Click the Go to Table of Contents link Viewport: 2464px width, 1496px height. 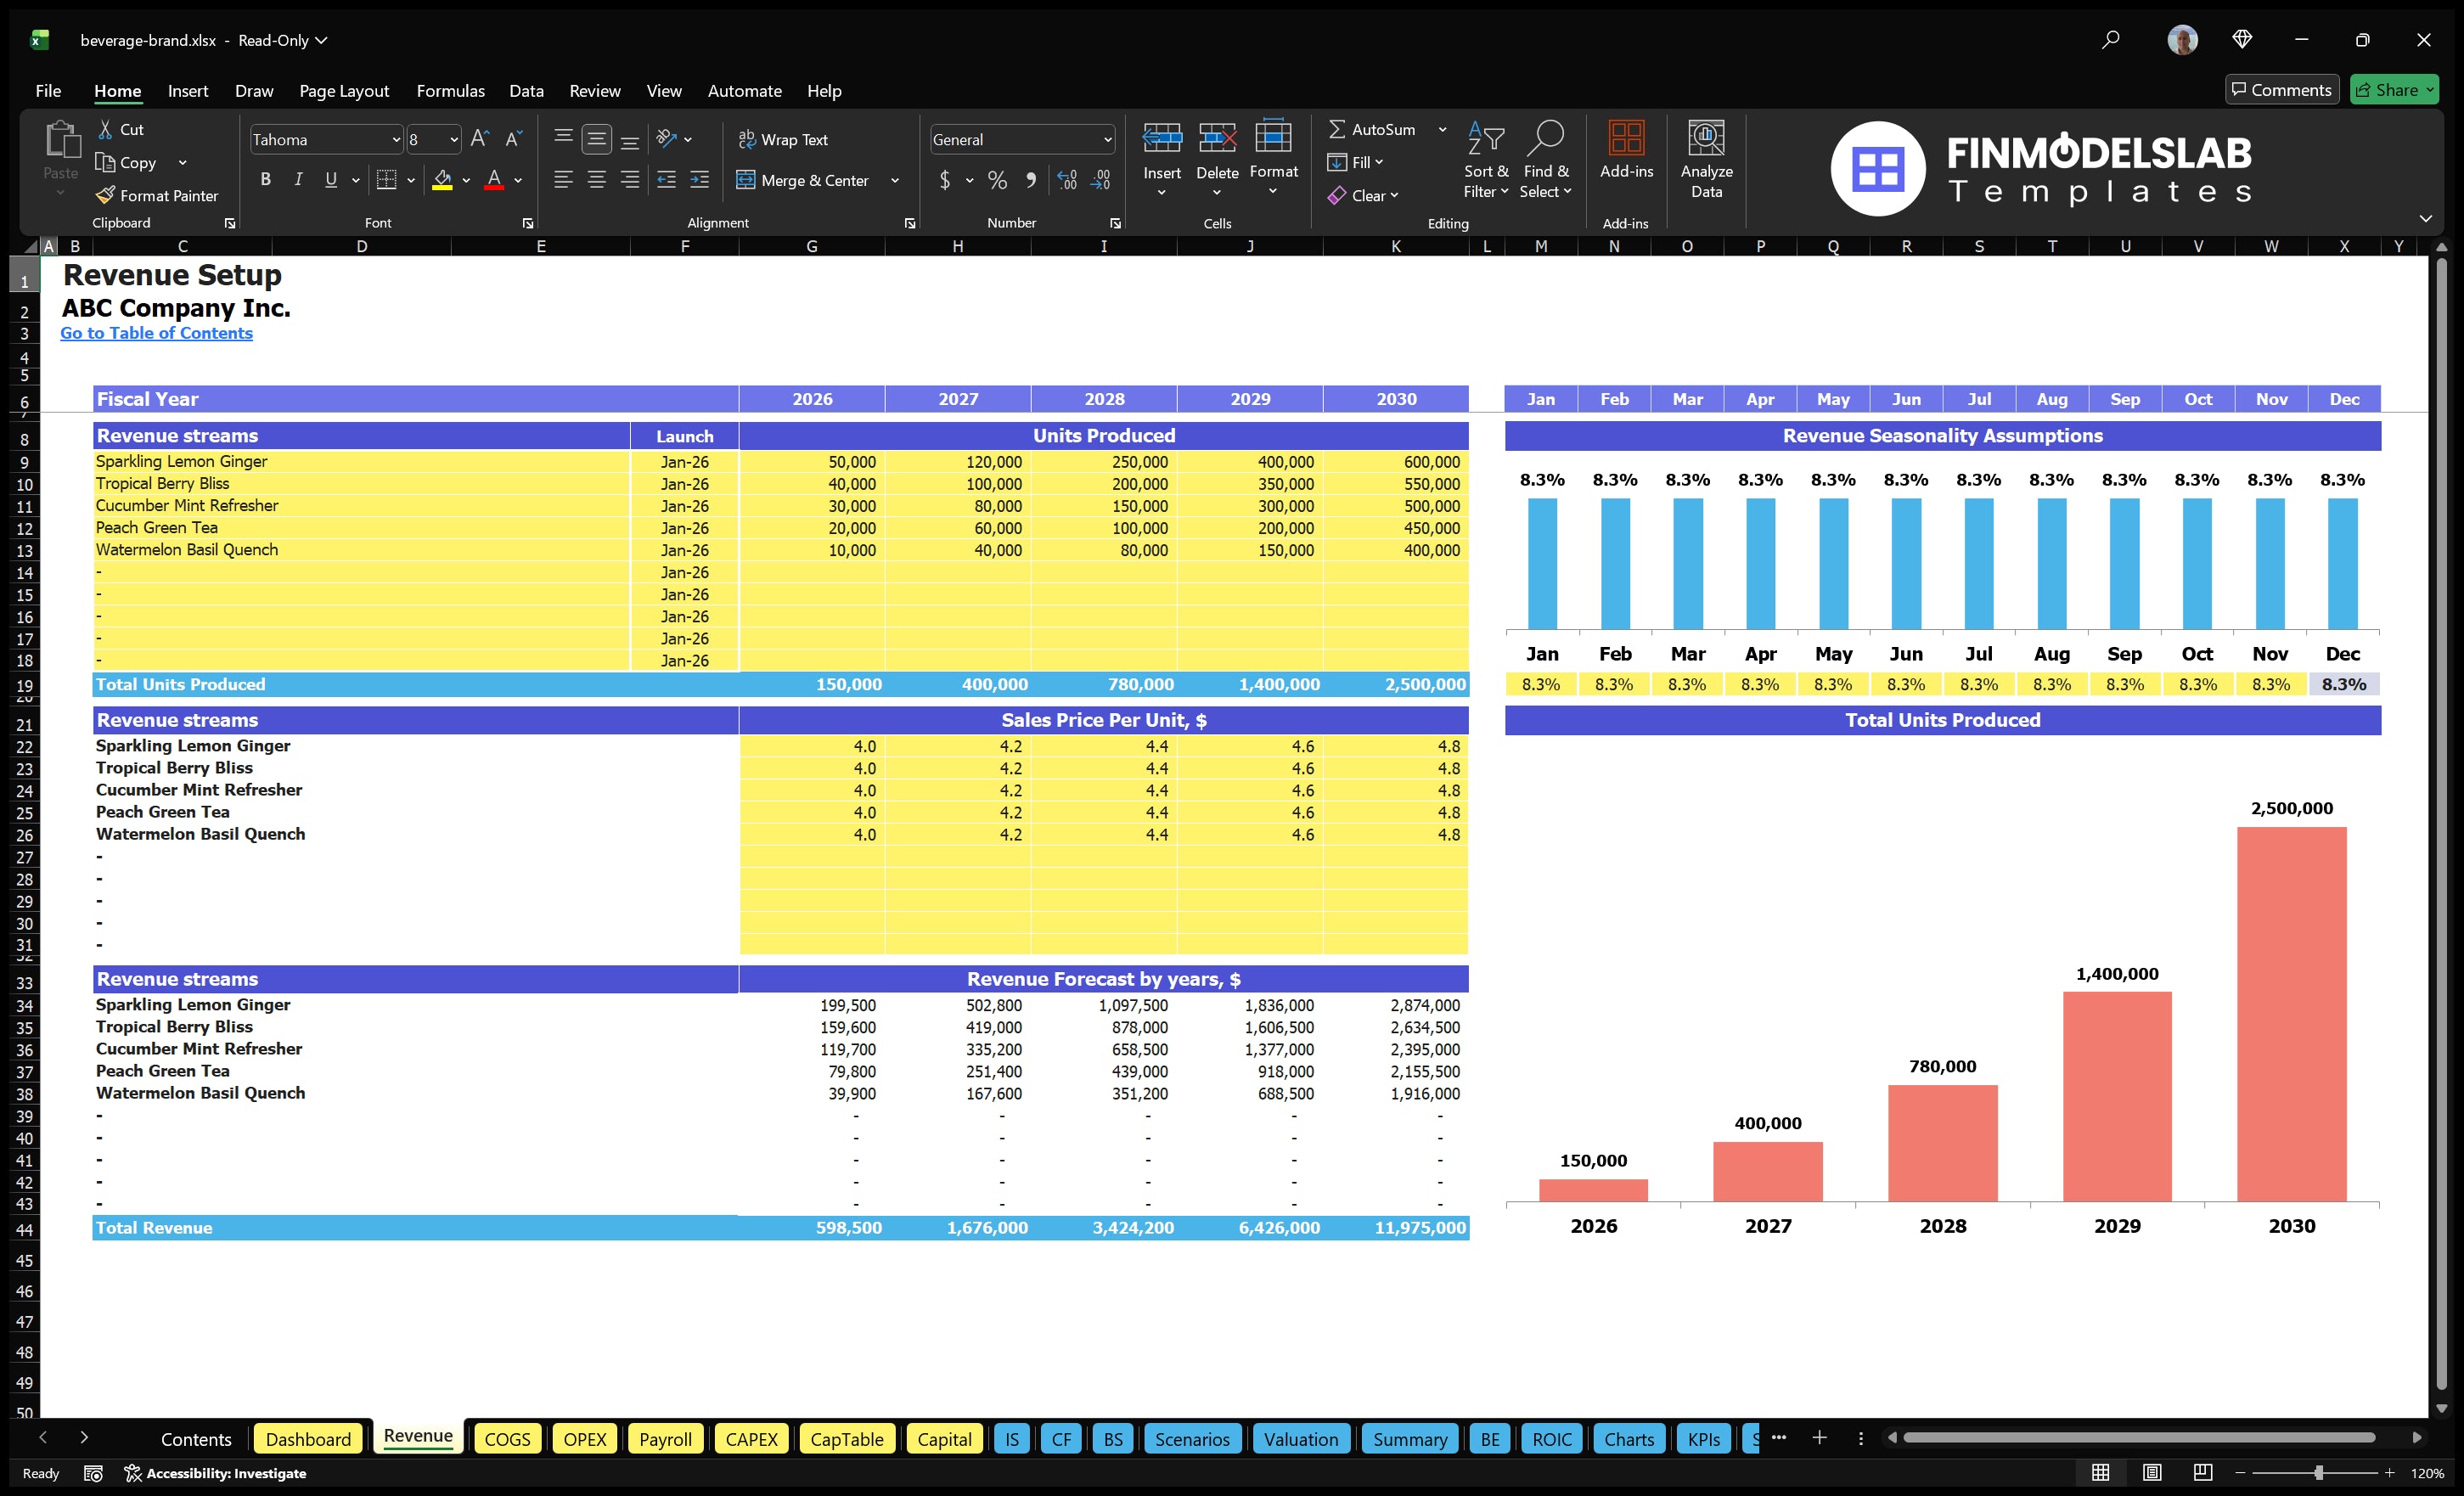[x=156, y=333]
